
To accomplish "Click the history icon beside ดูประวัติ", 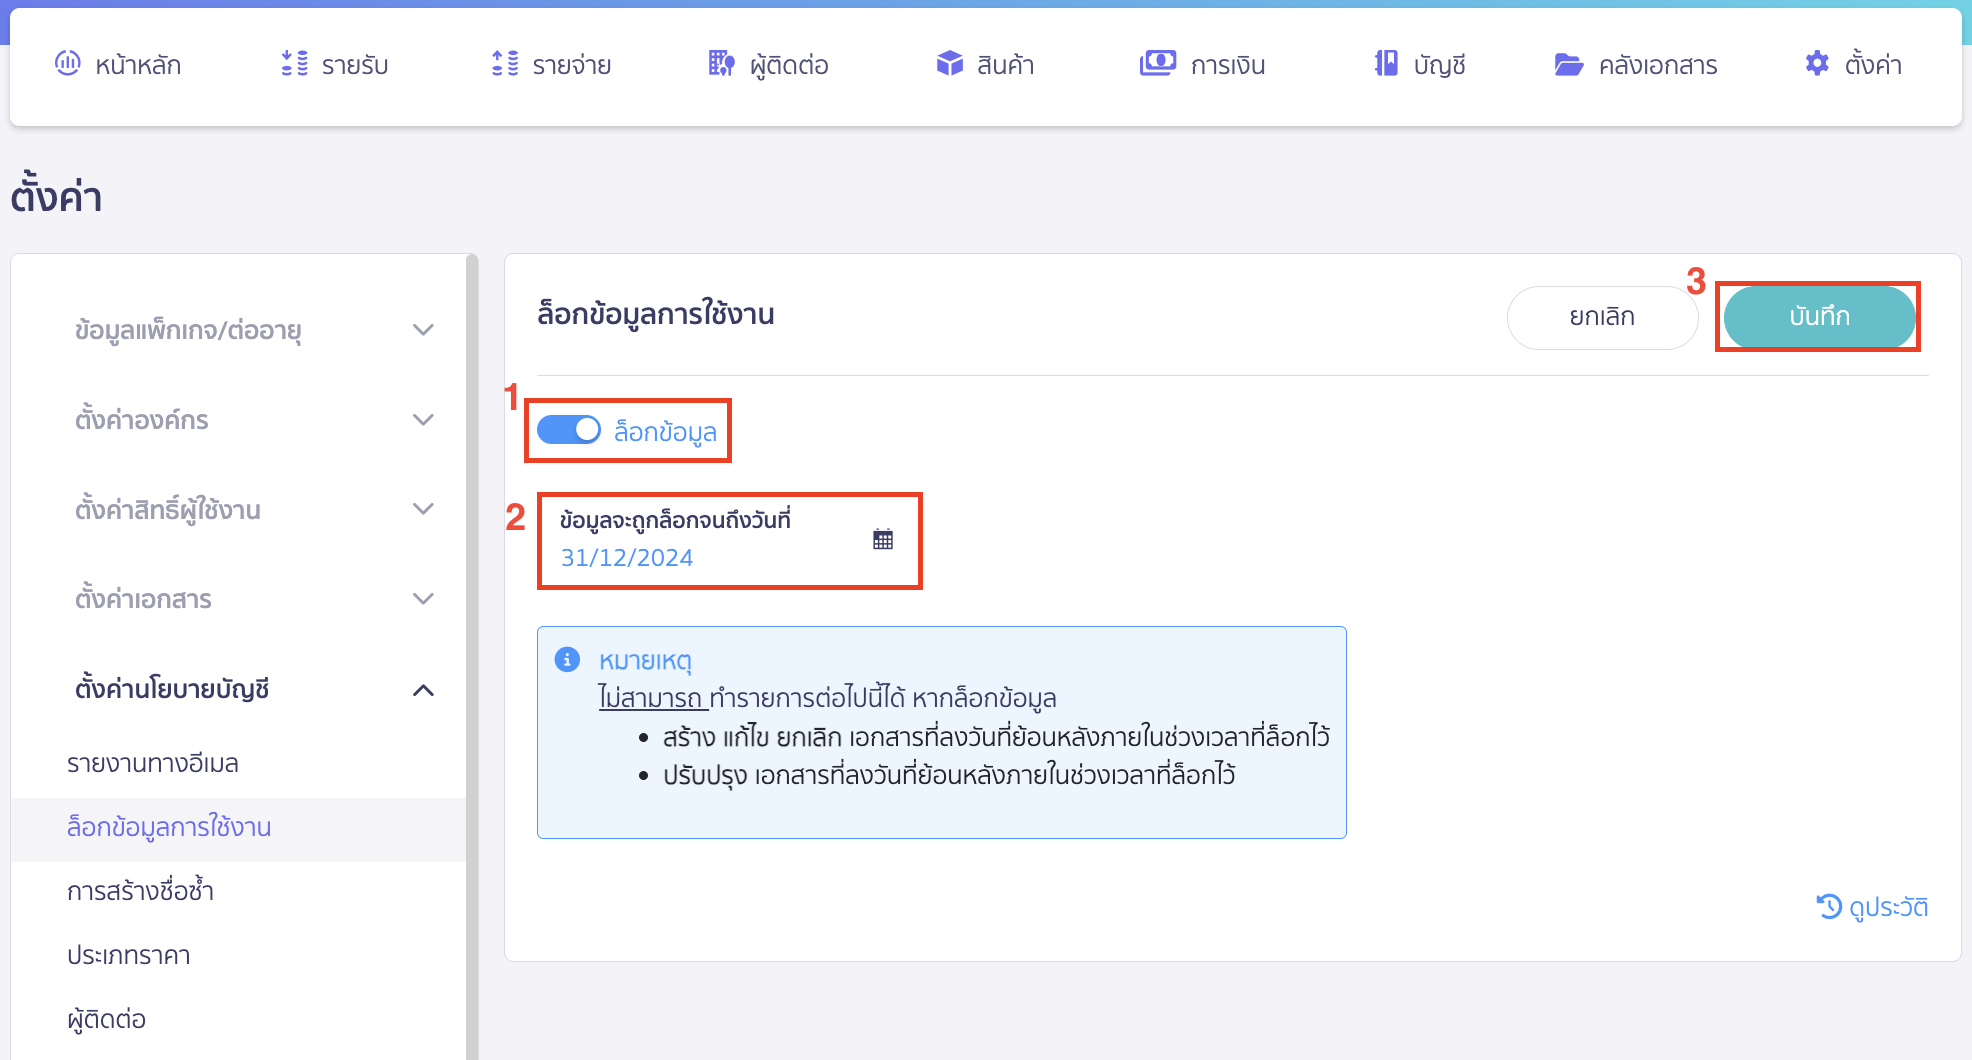I will [1827, 906].
